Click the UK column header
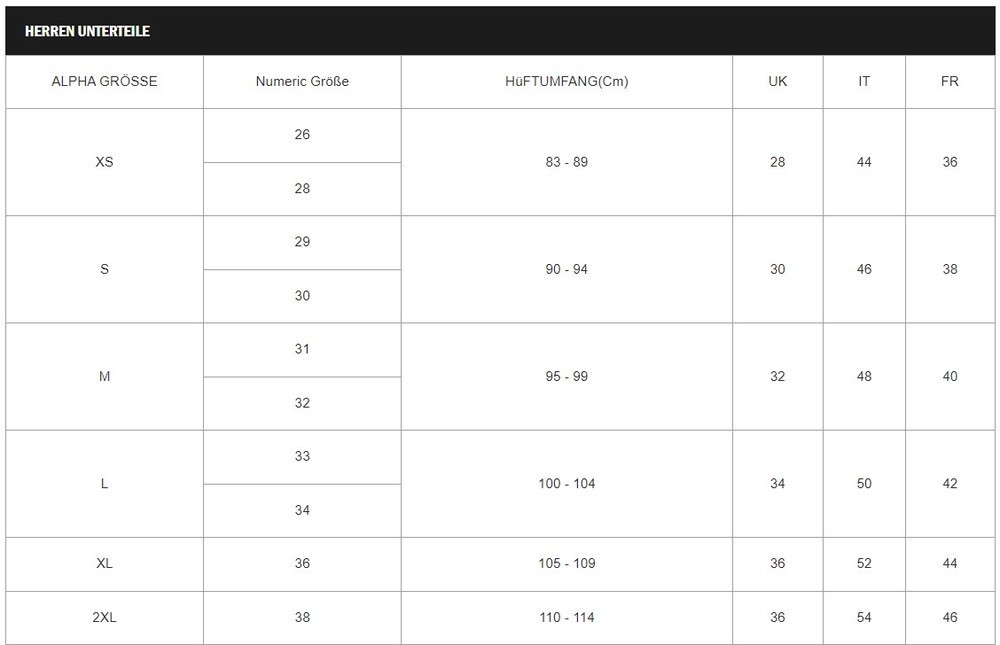Image resolution: width=1000 pixels, height=645 pixels. pyautogui.click(x=778, y=81)
